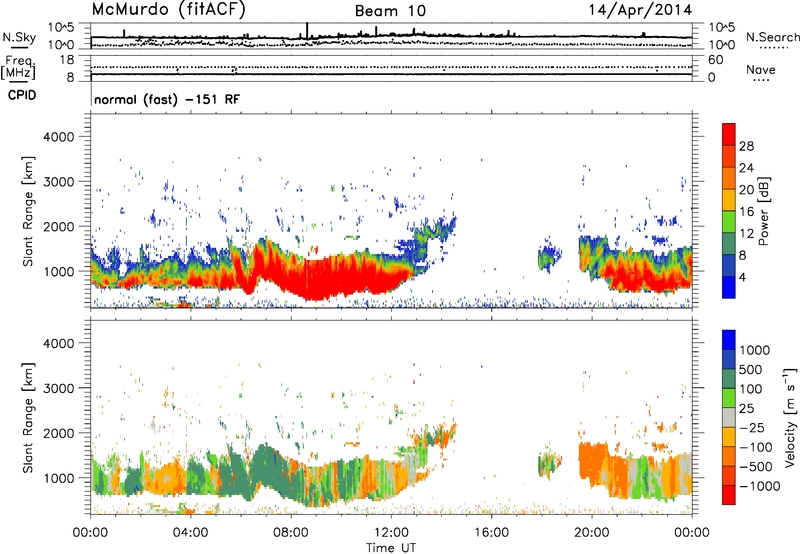Click the "Velocity [m s-1]" color bar title
Viewport: 800px width, 554px height.
coord(790,418)
